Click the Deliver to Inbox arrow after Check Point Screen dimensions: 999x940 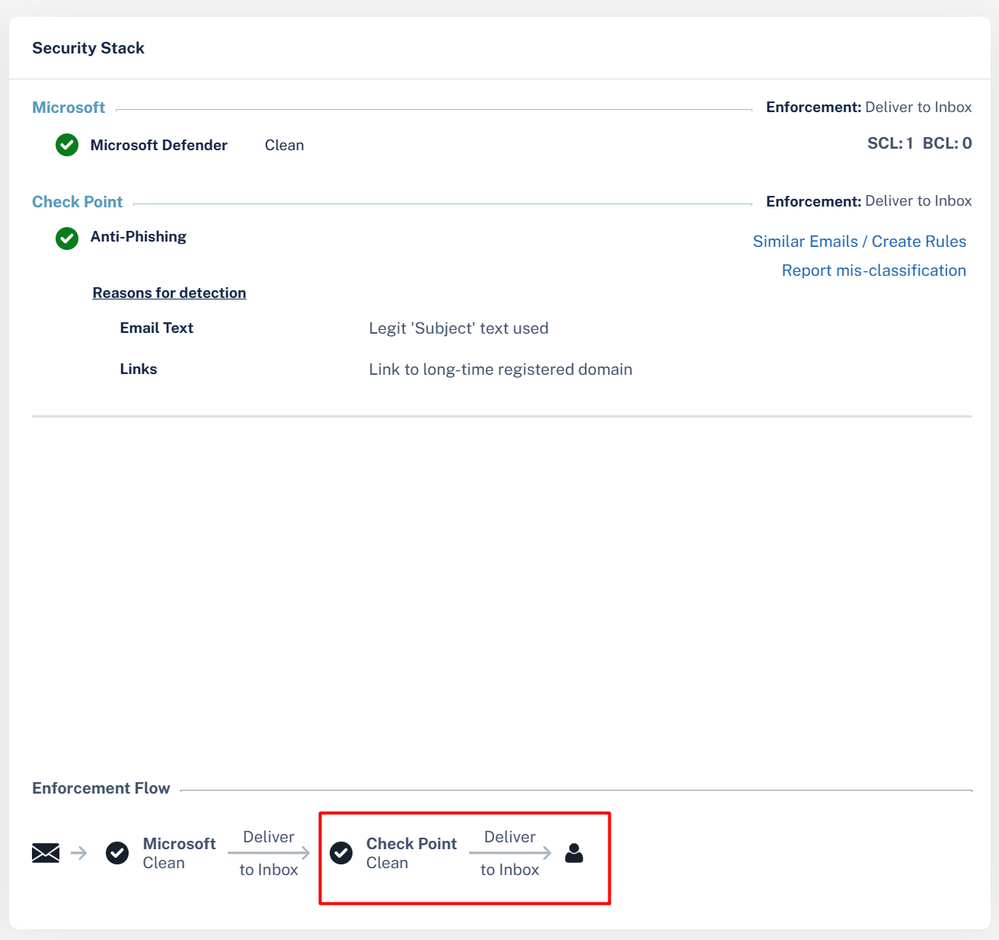pos(510,853)
